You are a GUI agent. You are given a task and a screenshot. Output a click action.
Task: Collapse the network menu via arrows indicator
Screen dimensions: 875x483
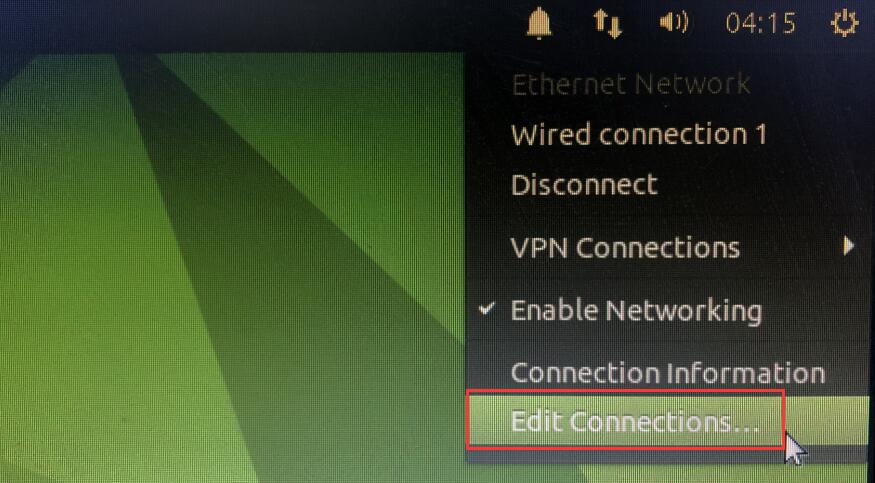click(607, 25)
